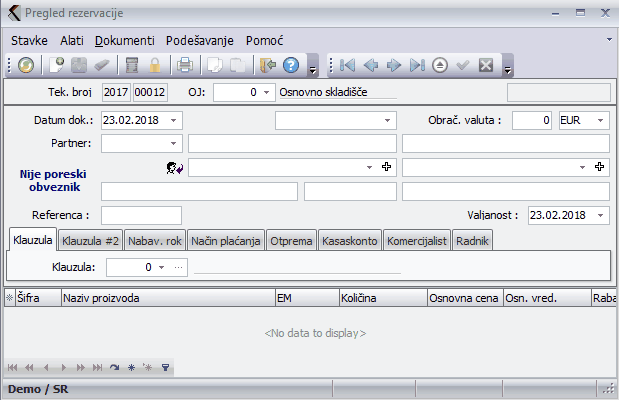Click the filter funnel icon below grid
This screenshot has width=619, height=400.
[x=165, y=368]
